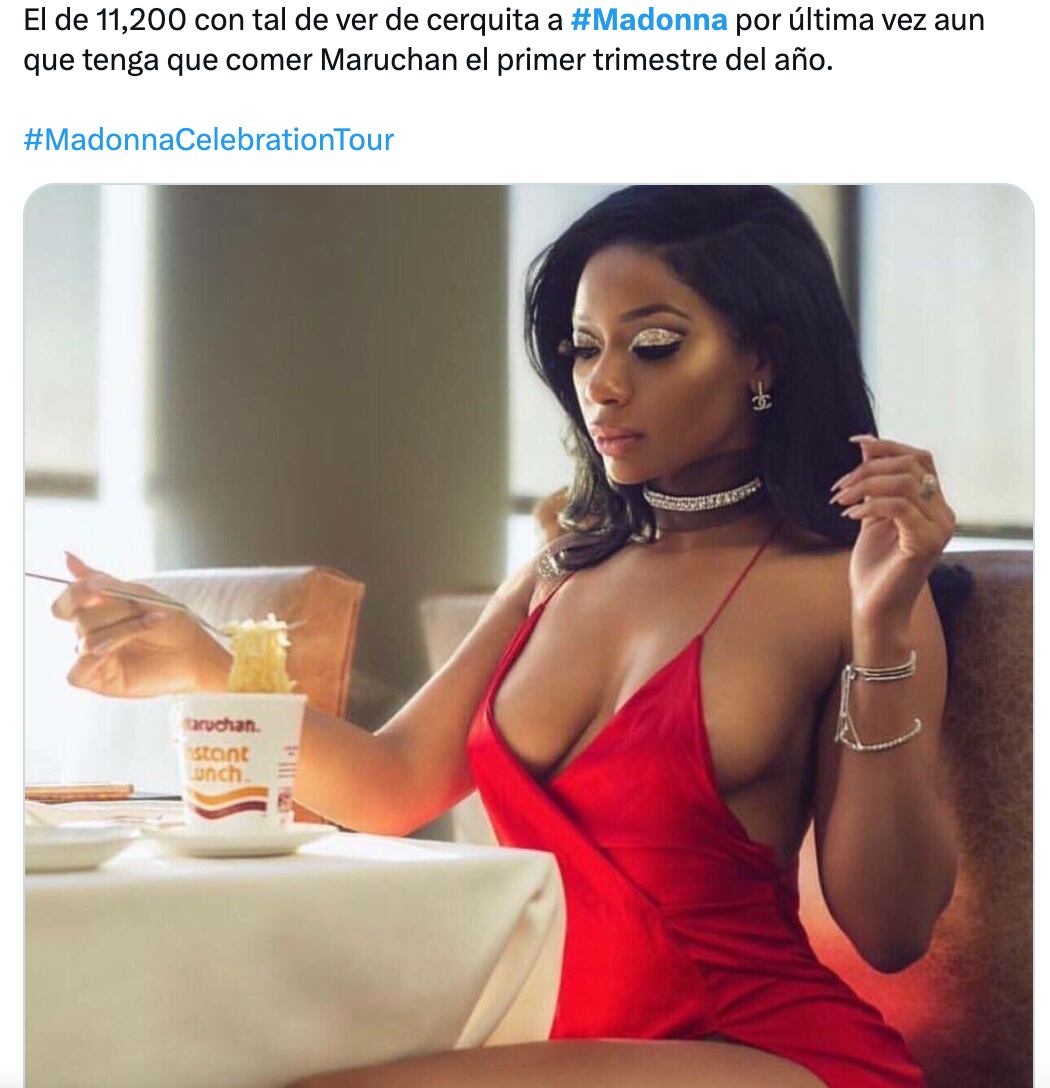Open the #MadonnaCelebrationTour hashtag
Screen dimensions: 1050x1088
click(x=209, y=139)
